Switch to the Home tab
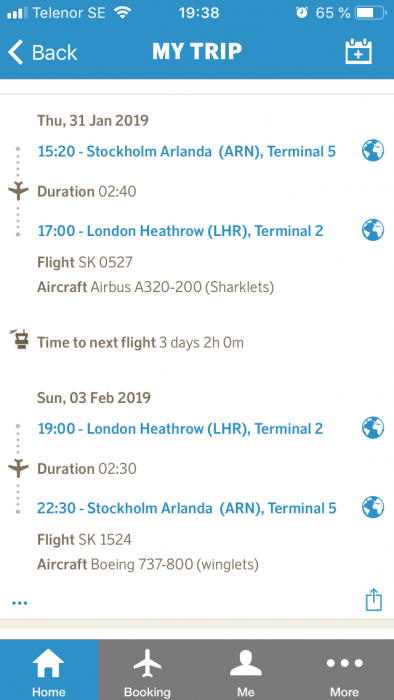394x700 pixels. 49,670
